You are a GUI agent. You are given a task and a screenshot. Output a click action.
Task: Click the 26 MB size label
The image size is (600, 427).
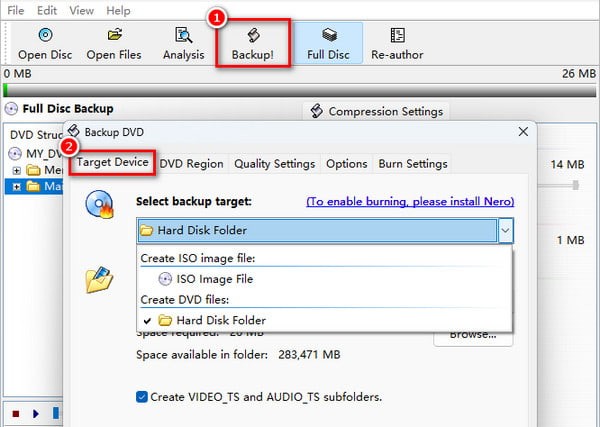[579, 73]
